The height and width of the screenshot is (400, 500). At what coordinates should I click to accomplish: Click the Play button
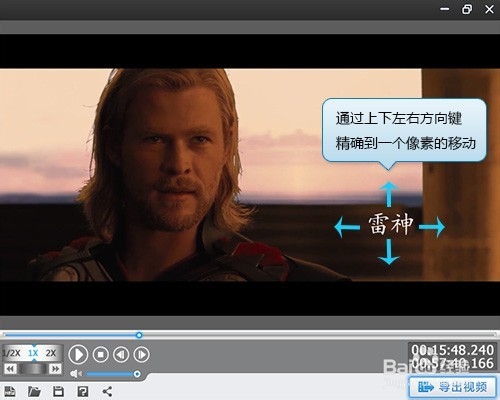tap(78, 354)
